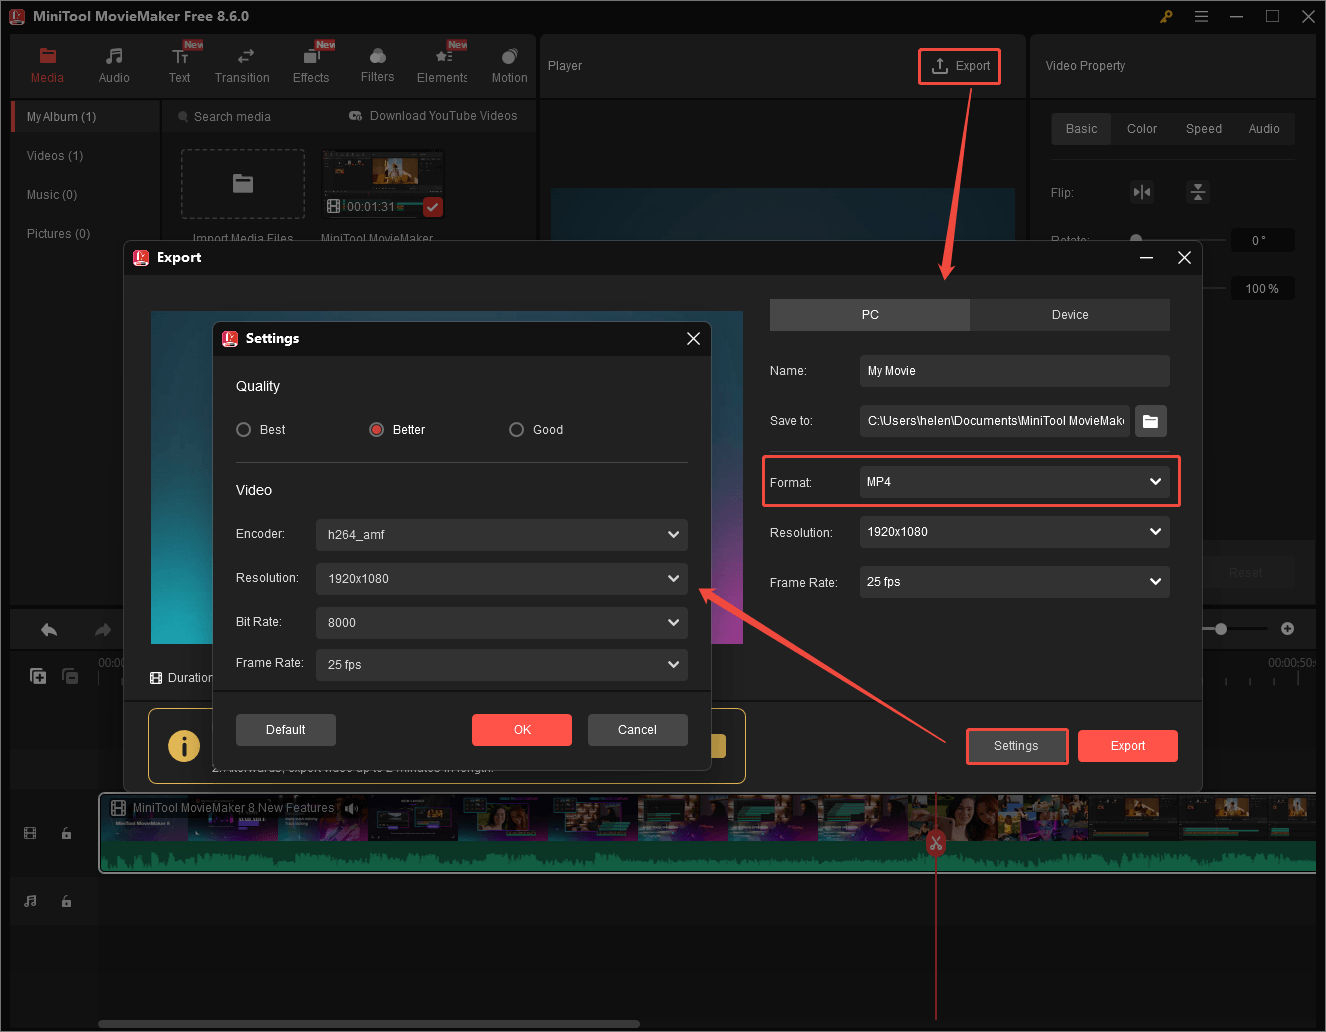Click the Default button in Settings
This screenshot has width=1326, height=1032.
(286, 730)
